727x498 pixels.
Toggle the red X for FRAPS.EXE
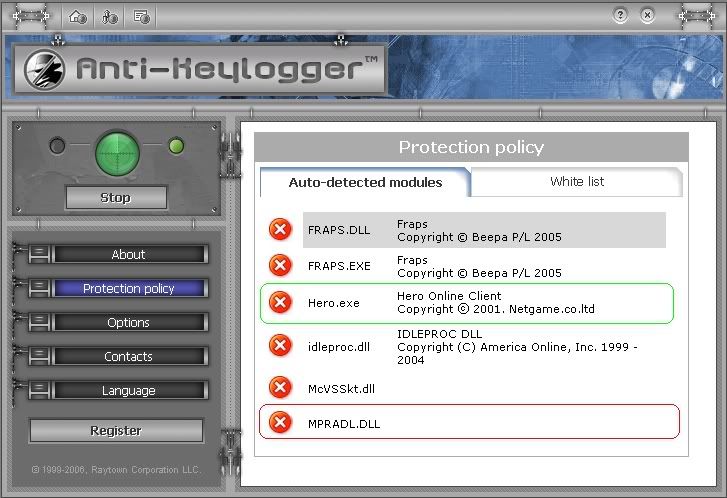click(280, 265)
